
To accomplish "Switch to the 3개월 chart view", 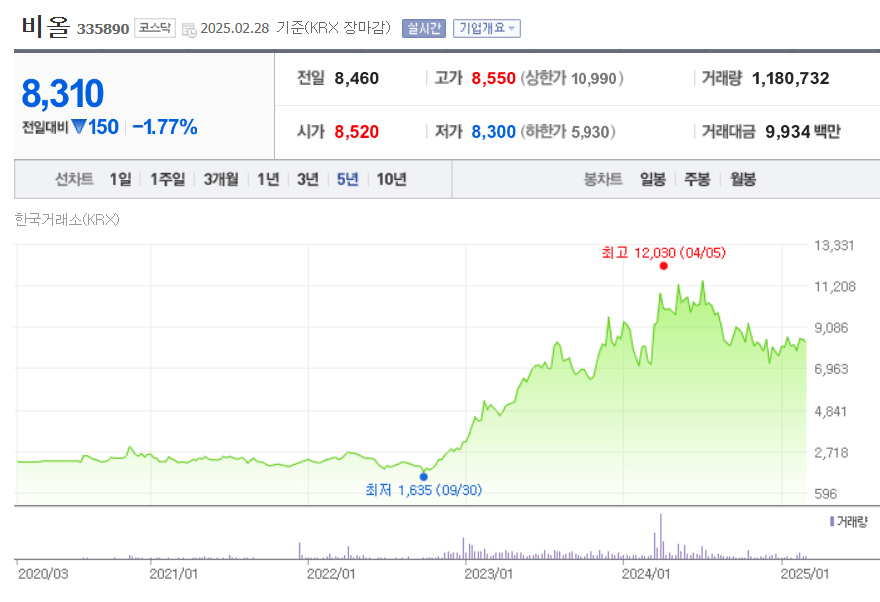I will click(x=219, y=179).
